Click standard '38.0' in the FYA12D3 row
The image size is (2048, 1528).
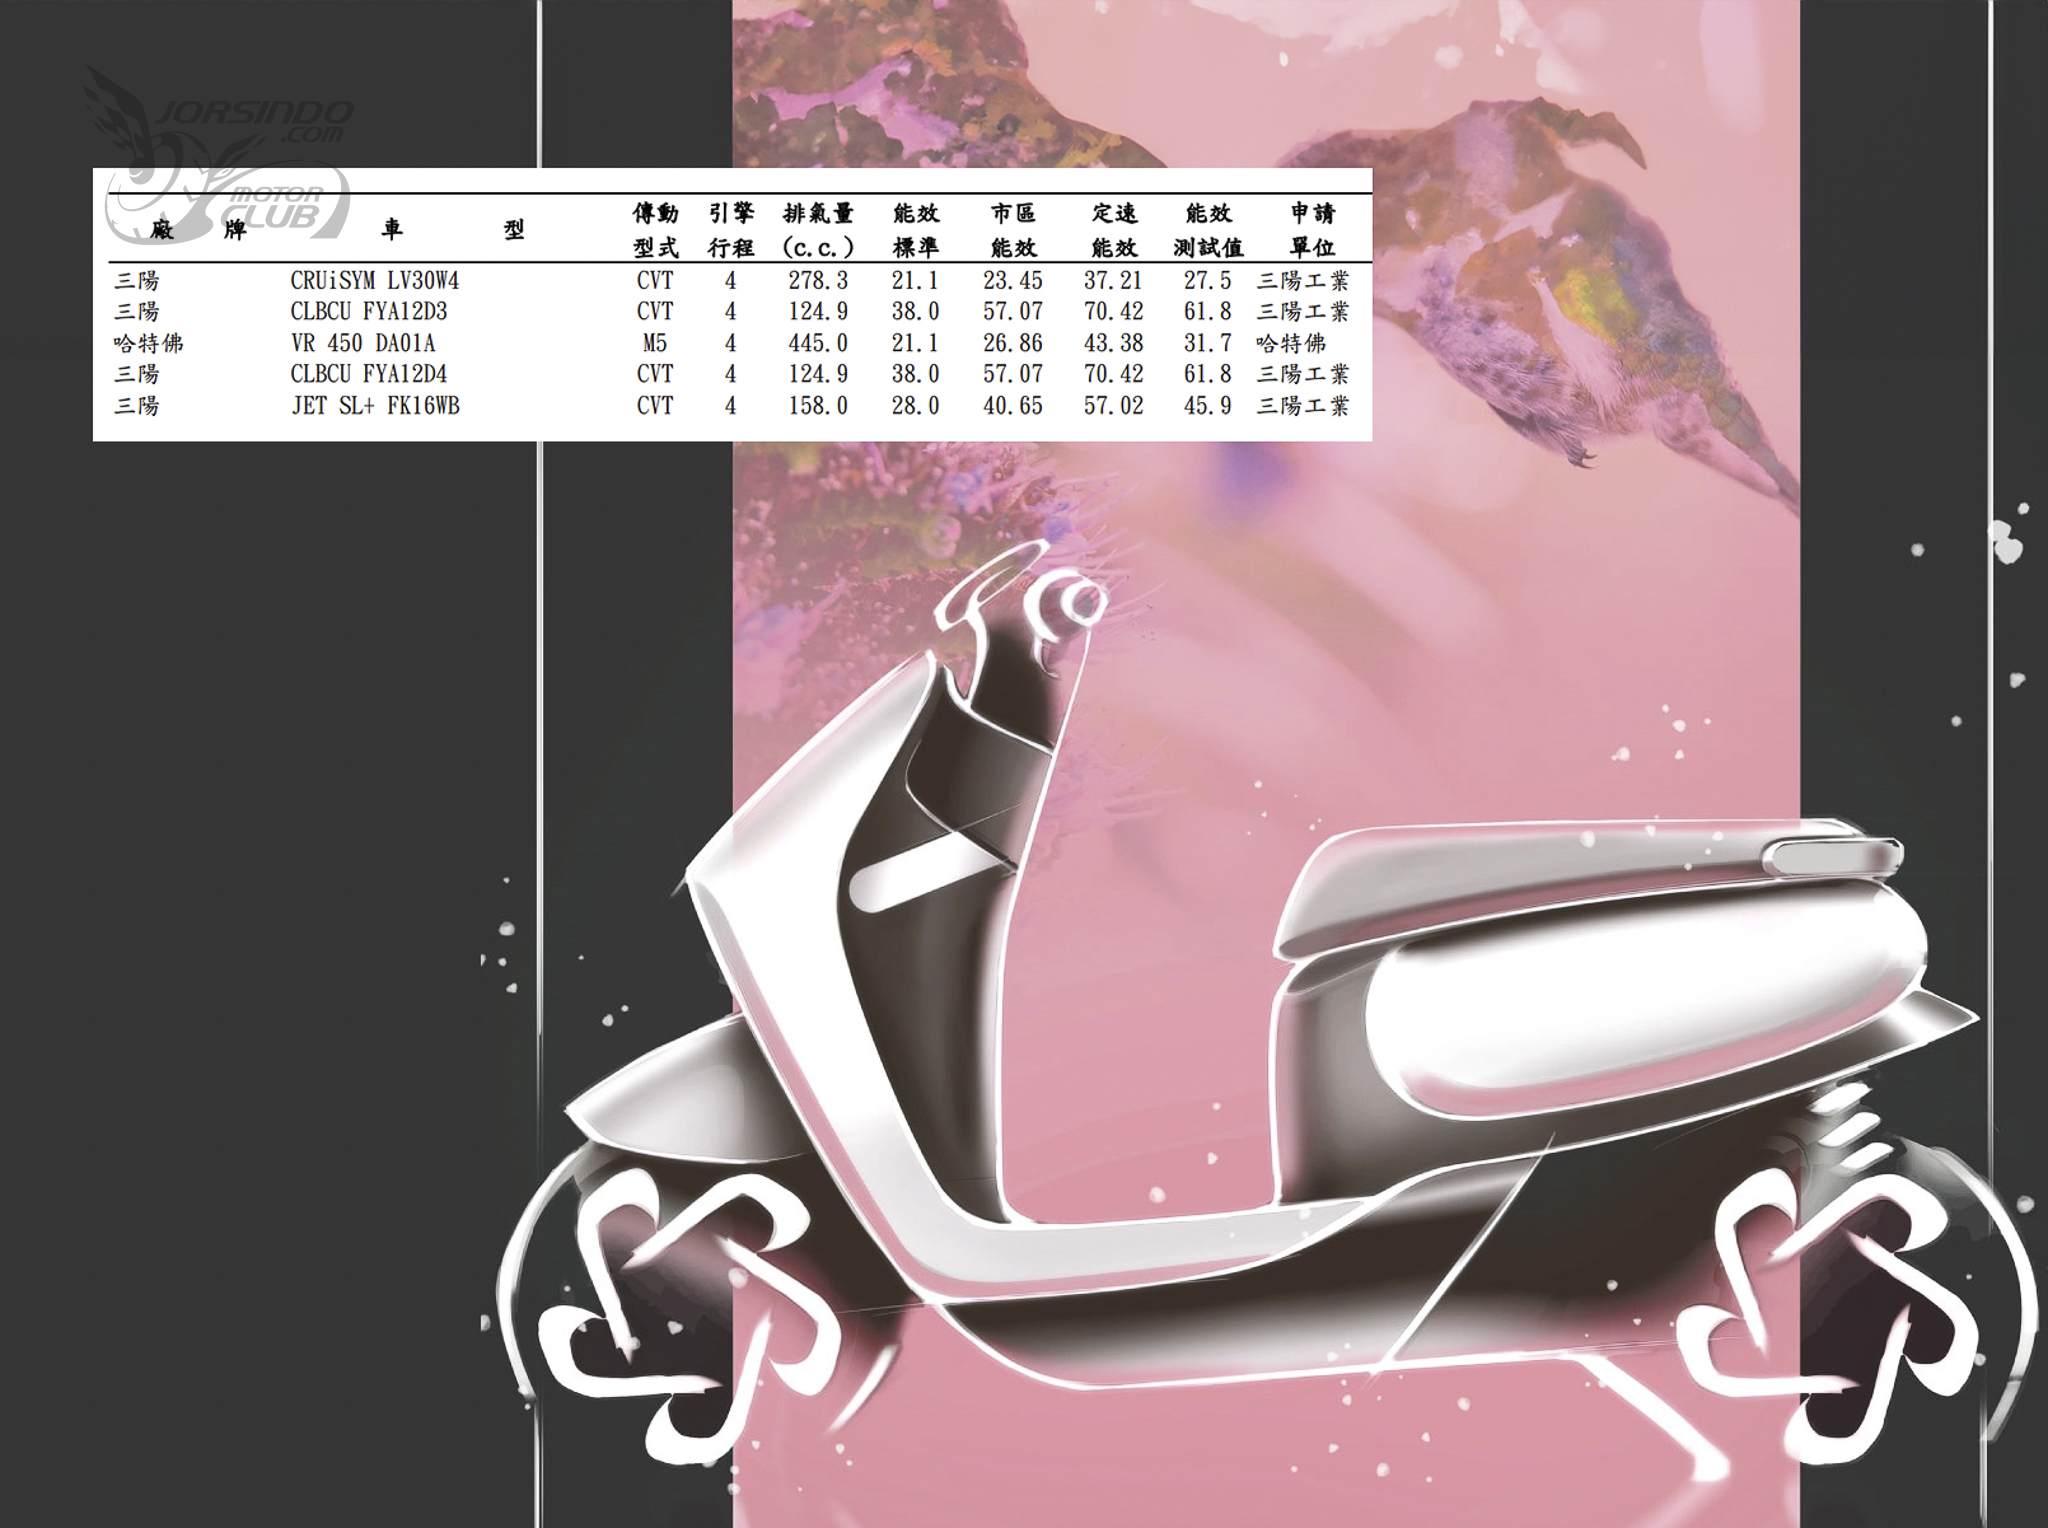pyautogui.click(x=916, y=312)
